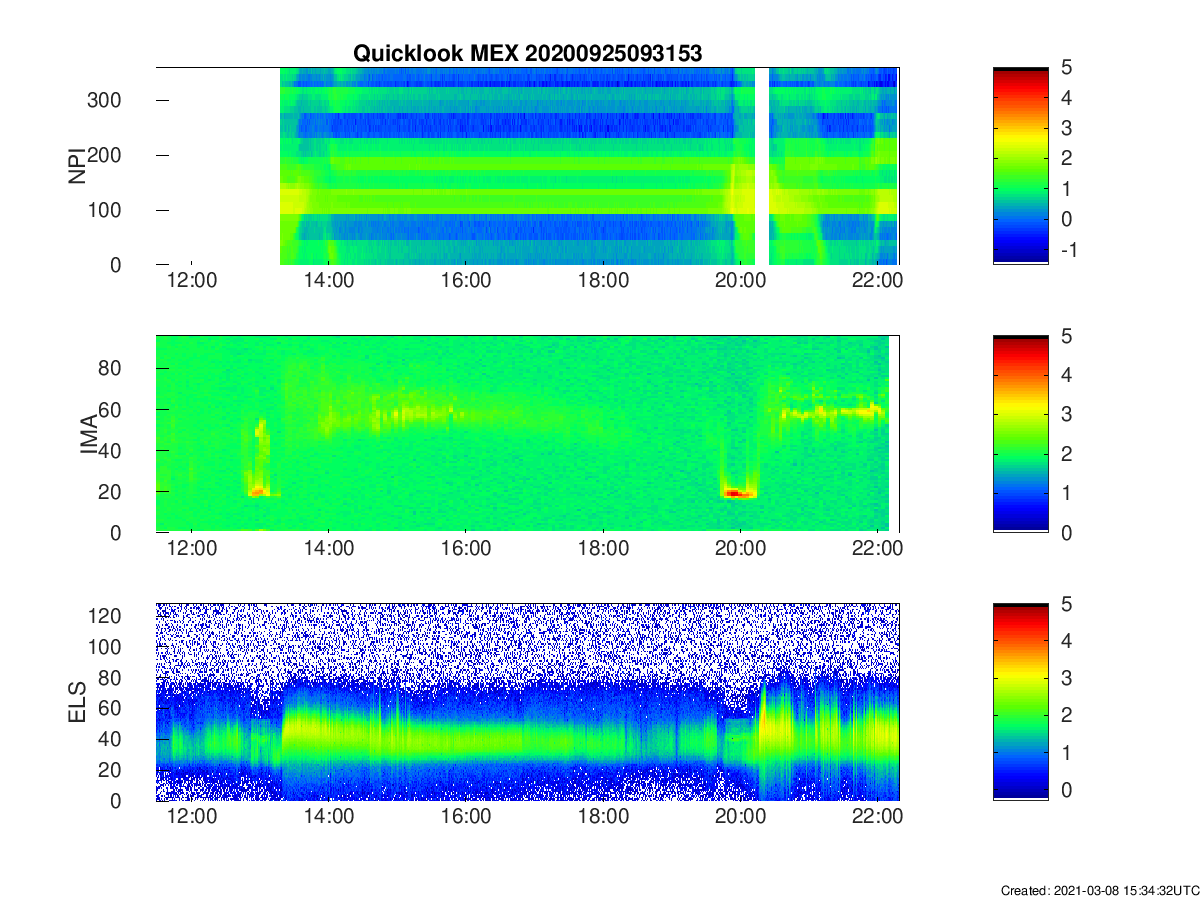Click the "20:00" tick under NPI plot
Viewport: 1200px width, 900px height.
pyautogui.click(x=740, y=281)
